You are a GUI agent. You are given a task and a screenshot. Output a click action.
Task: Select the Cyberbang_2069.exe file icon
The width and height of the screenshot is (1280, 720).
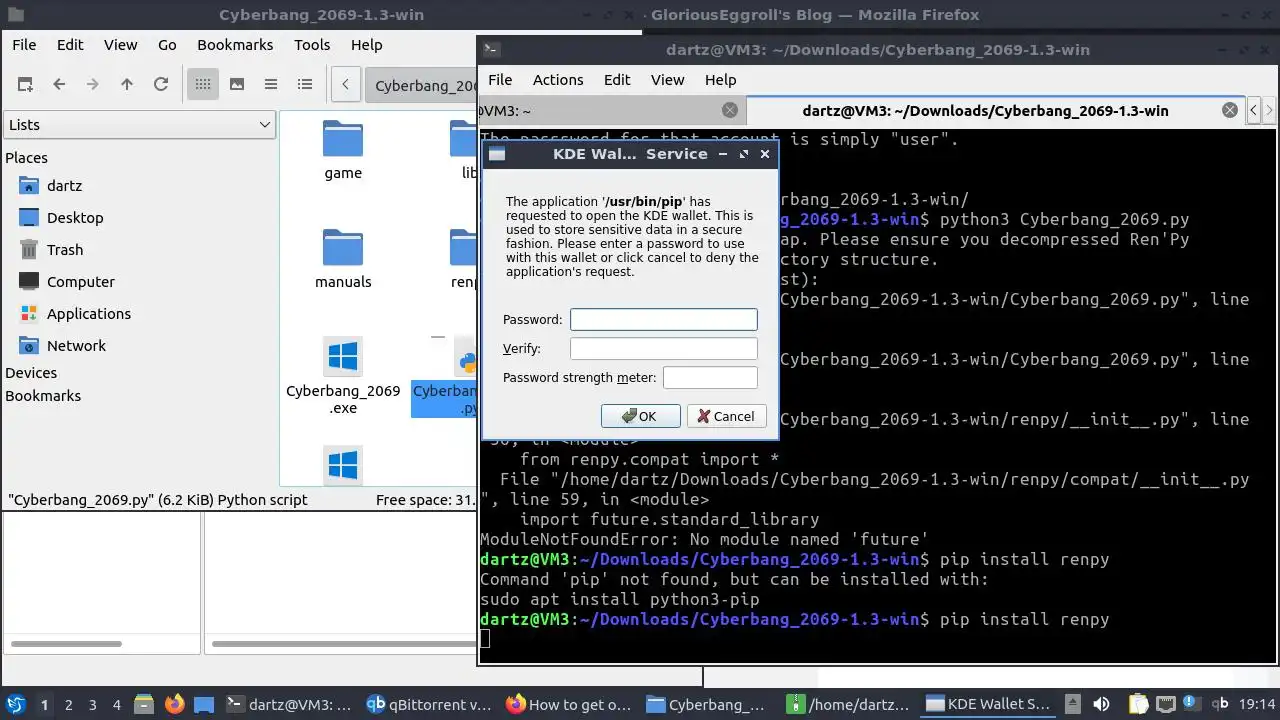343,356
